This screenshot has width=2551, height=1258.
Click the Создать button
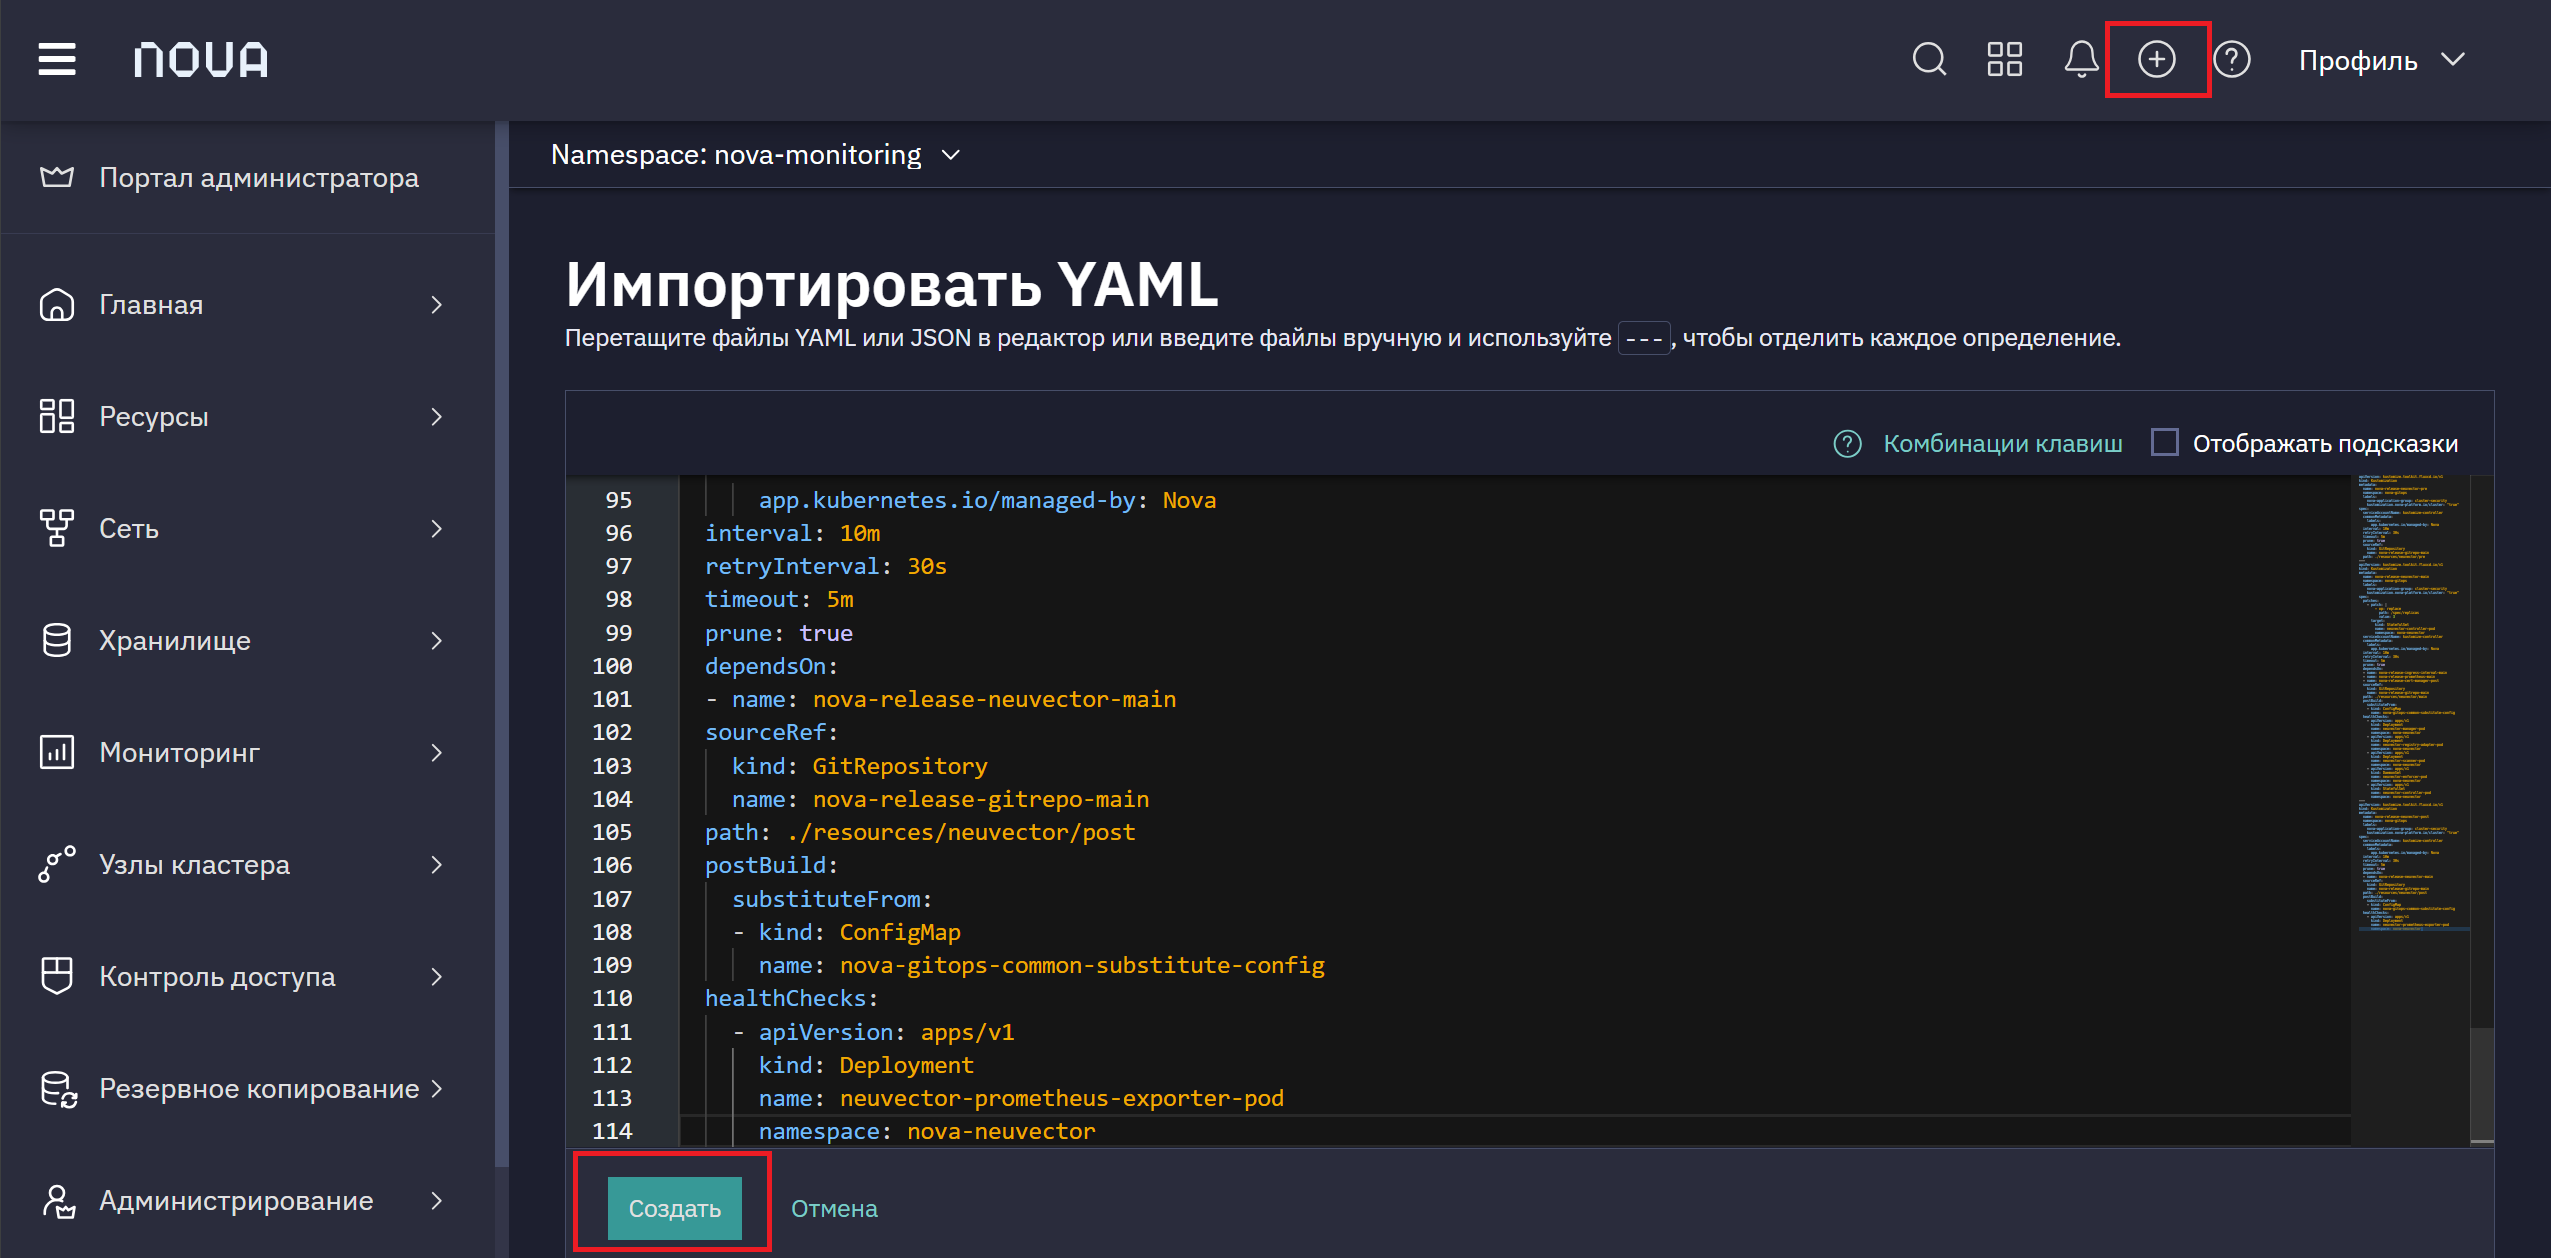tap(675, 1208)
